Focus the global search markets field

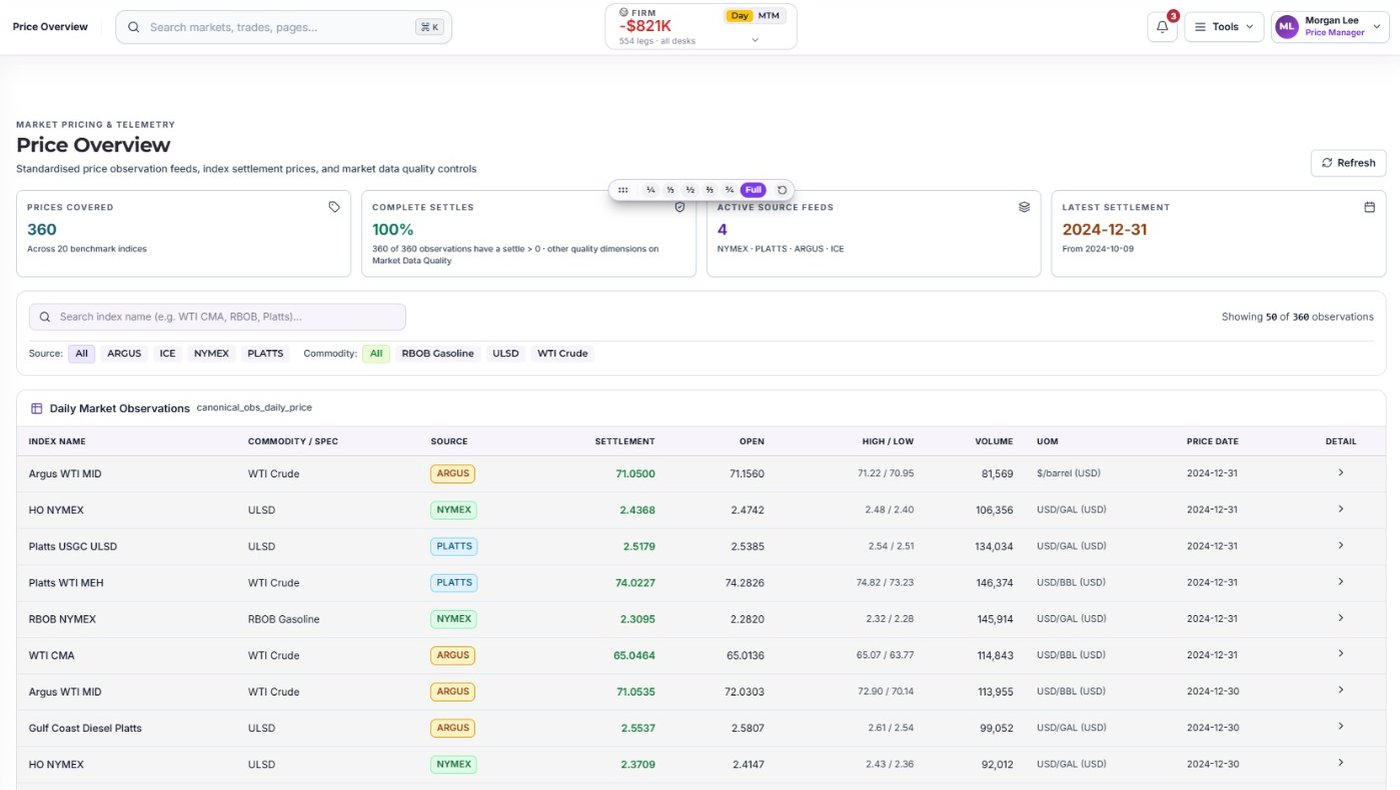pyautogui.click(x=284, y=27)
